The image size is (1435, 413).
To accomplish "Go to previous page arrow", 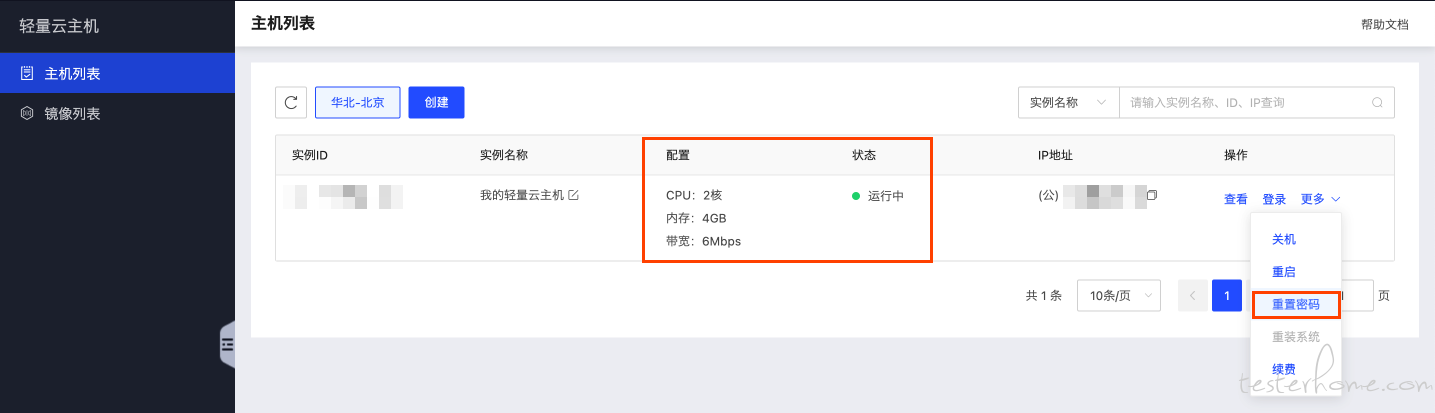I will click(1192, 296).
